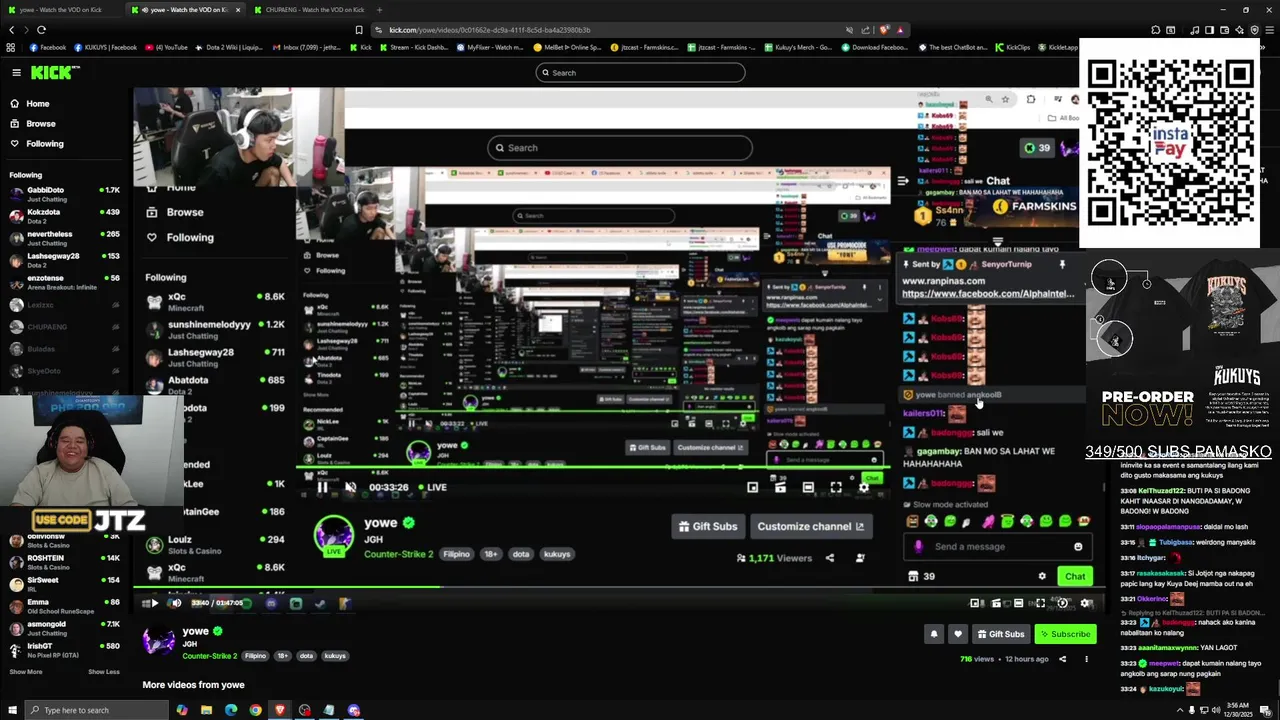Open Copilot from the taskbar
This screenshot has width=1280, height=720.
tap(182, 710)
